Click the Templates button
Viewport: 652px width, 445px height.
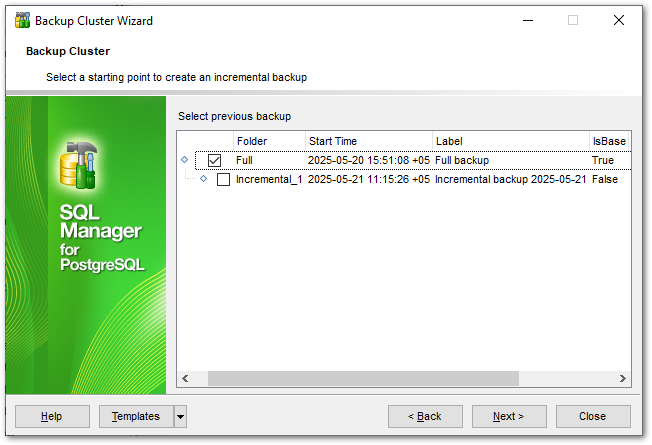tap(136, 416)
